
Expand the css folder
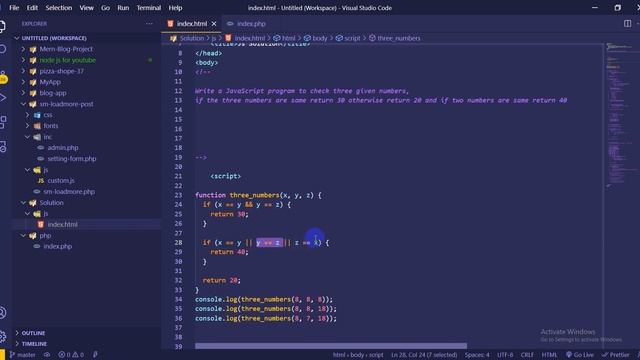[x=87, y=115]
